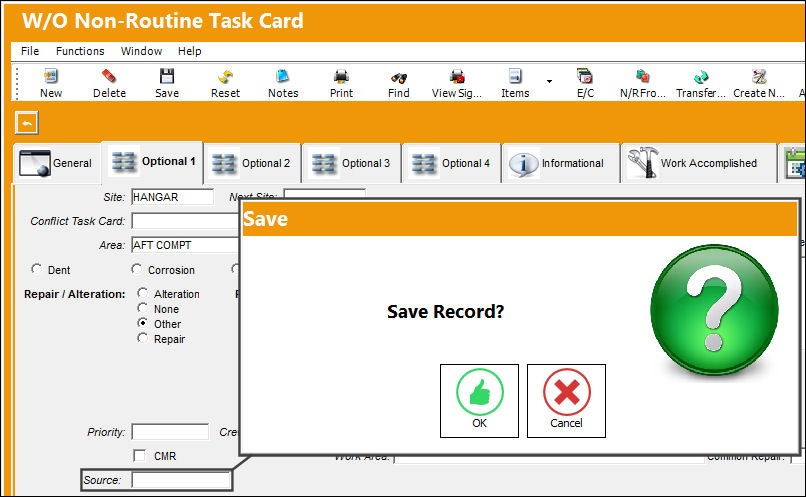Click the Area field with AFT COMPT
The width and height of the screenshot is (806, 497).
pos(185,245)
